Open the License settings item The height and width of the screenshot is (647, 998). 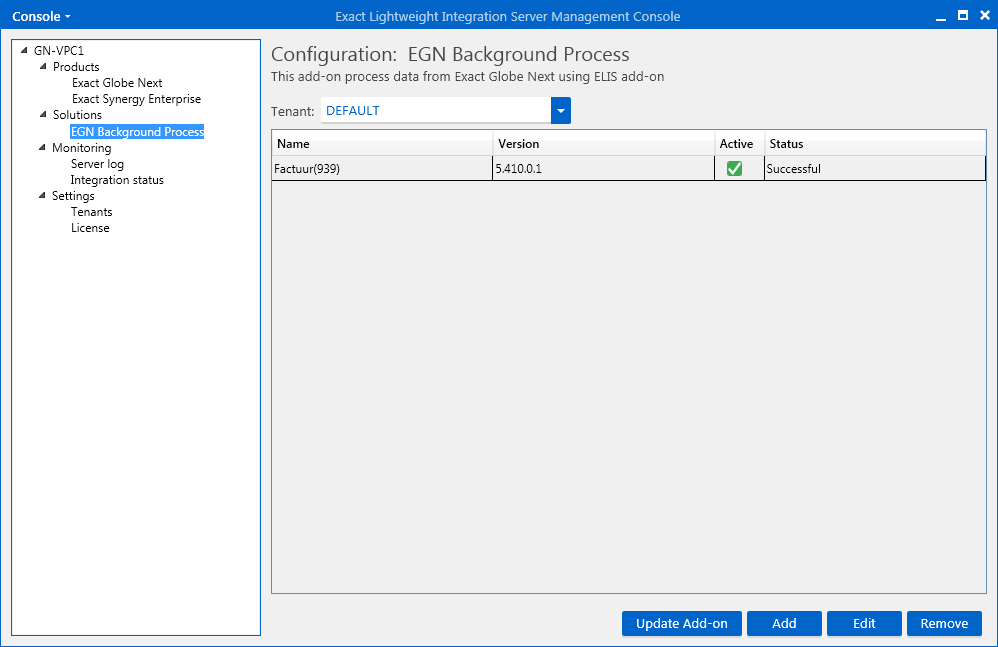point(90,228)
